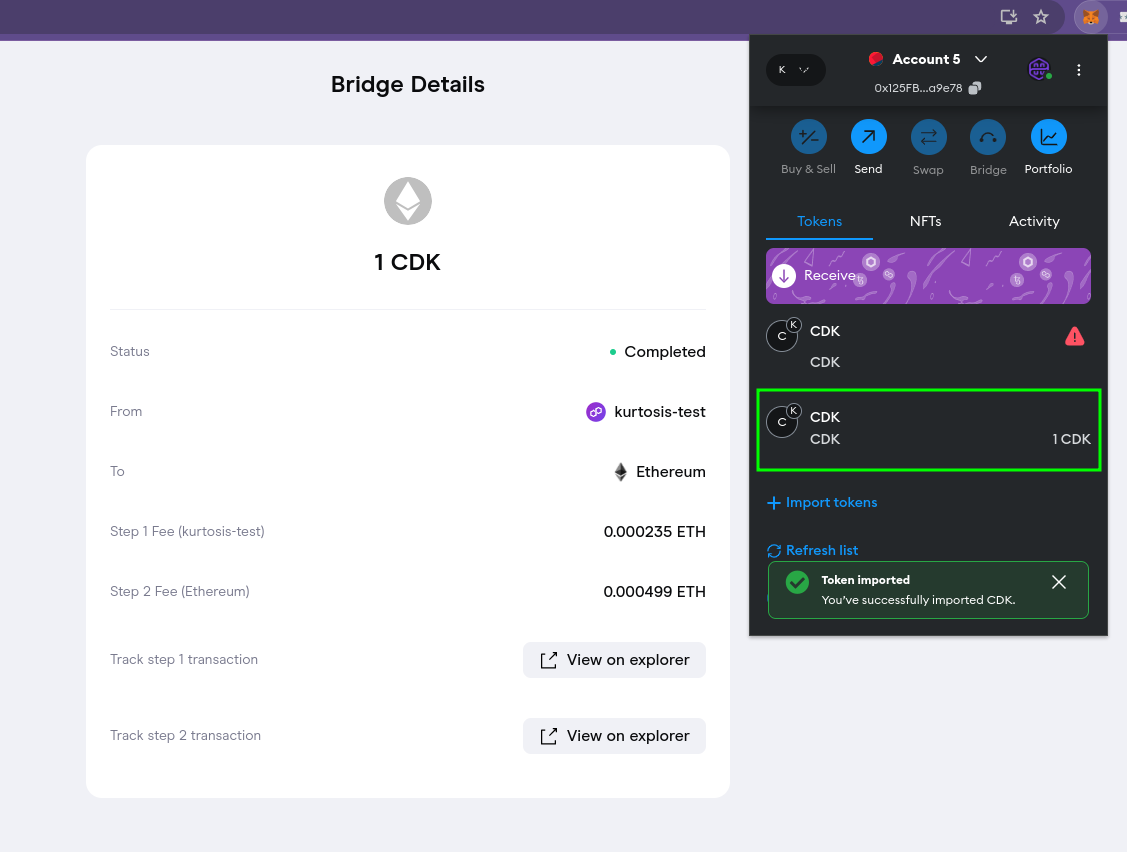Open the Portfolio chart icon
This screenshot has width=1127, height=852.
(x=1048, y=137)
